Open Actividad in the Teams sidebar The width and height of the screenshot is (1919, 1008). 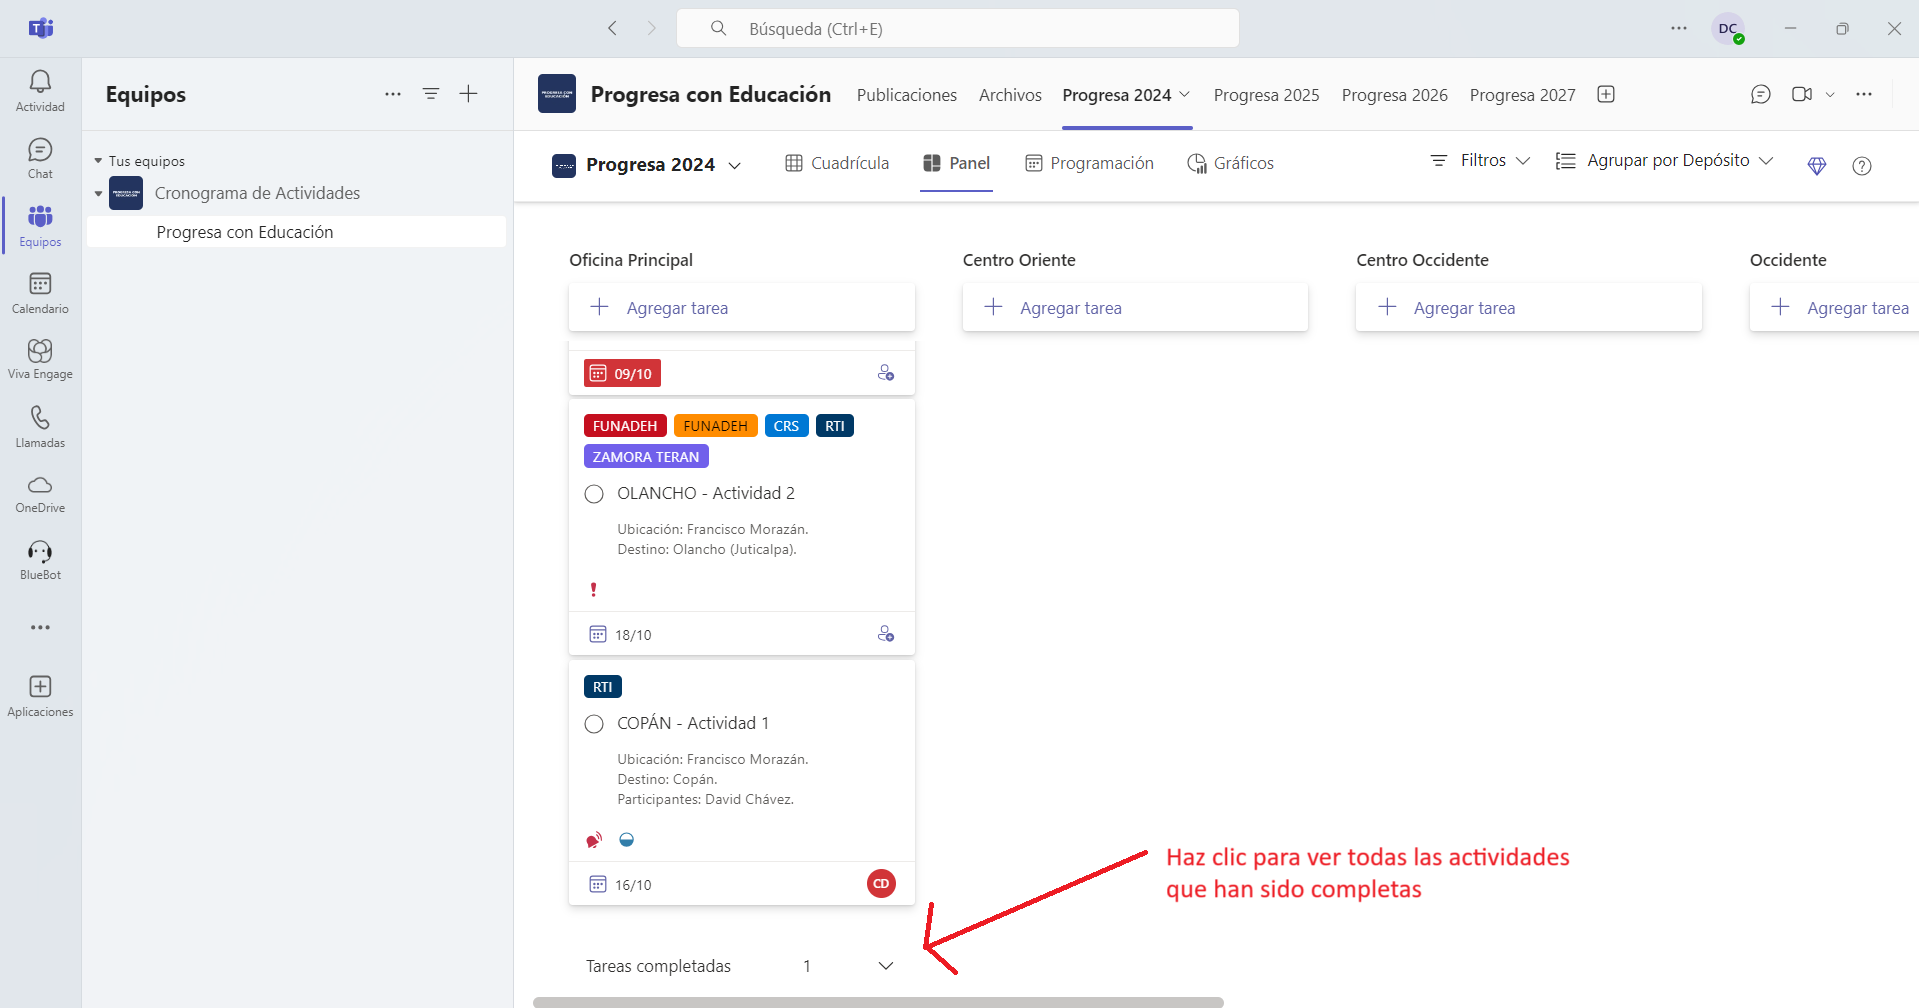click(40, 91)
